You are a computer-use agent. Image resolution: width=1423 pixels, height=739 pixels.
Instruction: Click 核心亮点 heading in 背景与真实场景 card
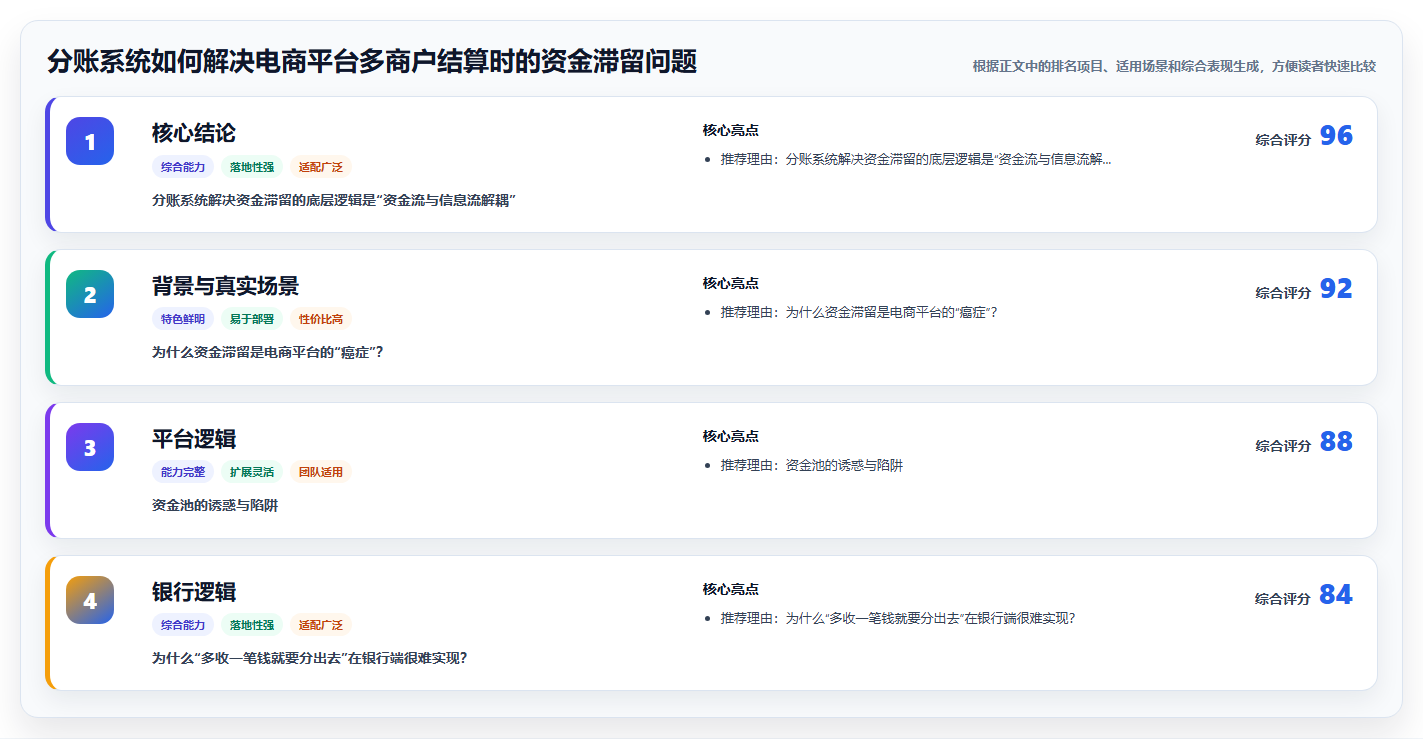tap(731, 284)
